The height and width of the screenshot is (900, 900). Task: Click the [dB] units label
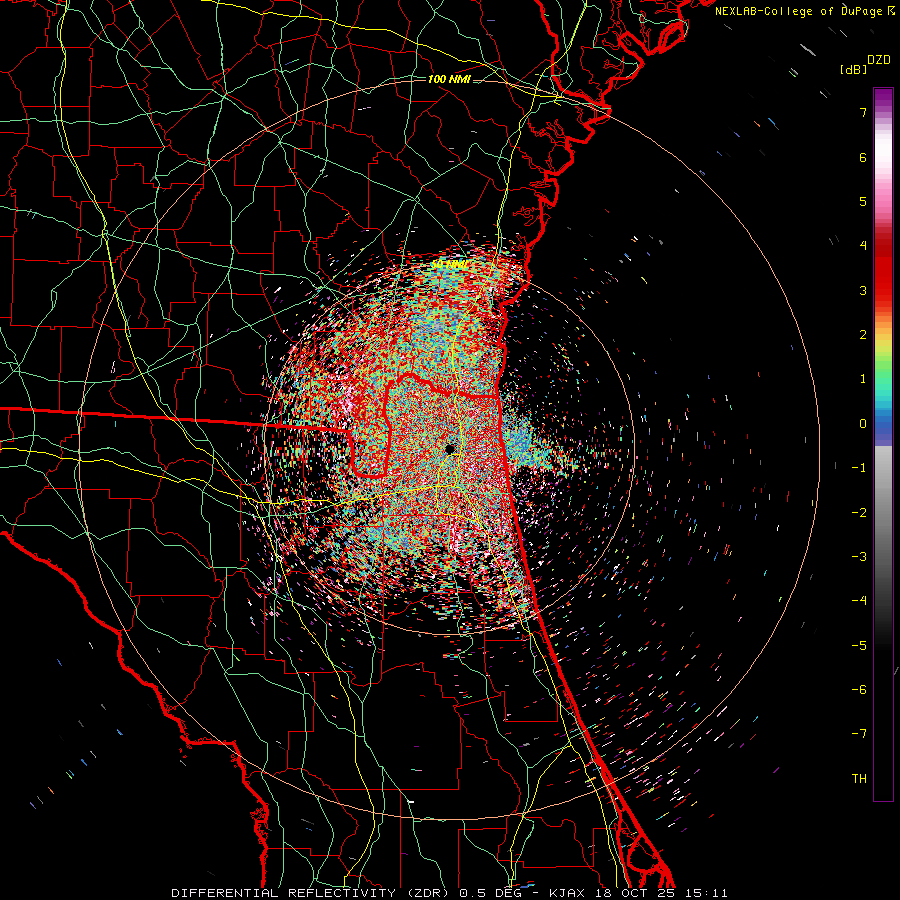pyautogui.click(x=853, y=69)
